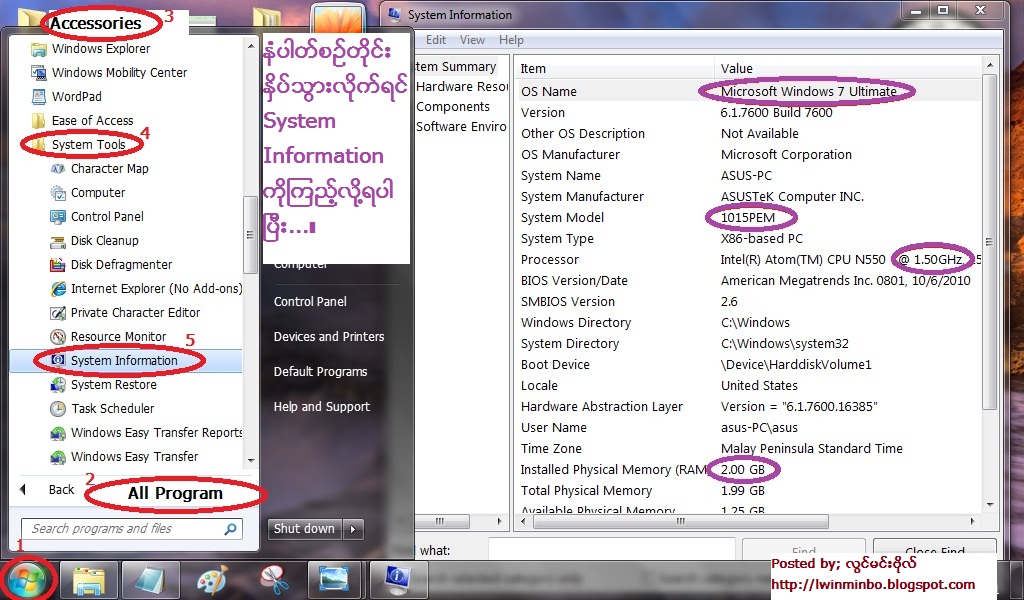Click the Windows Start orb
This screenshot has width=1024, height=600.
click(28, 580)
